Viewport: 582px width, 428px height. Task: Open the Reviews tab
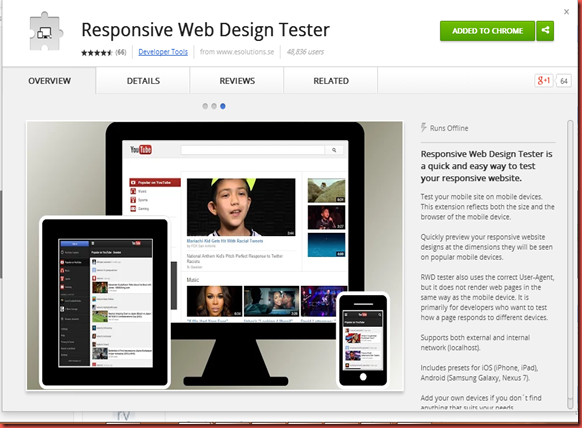point(237,81)
